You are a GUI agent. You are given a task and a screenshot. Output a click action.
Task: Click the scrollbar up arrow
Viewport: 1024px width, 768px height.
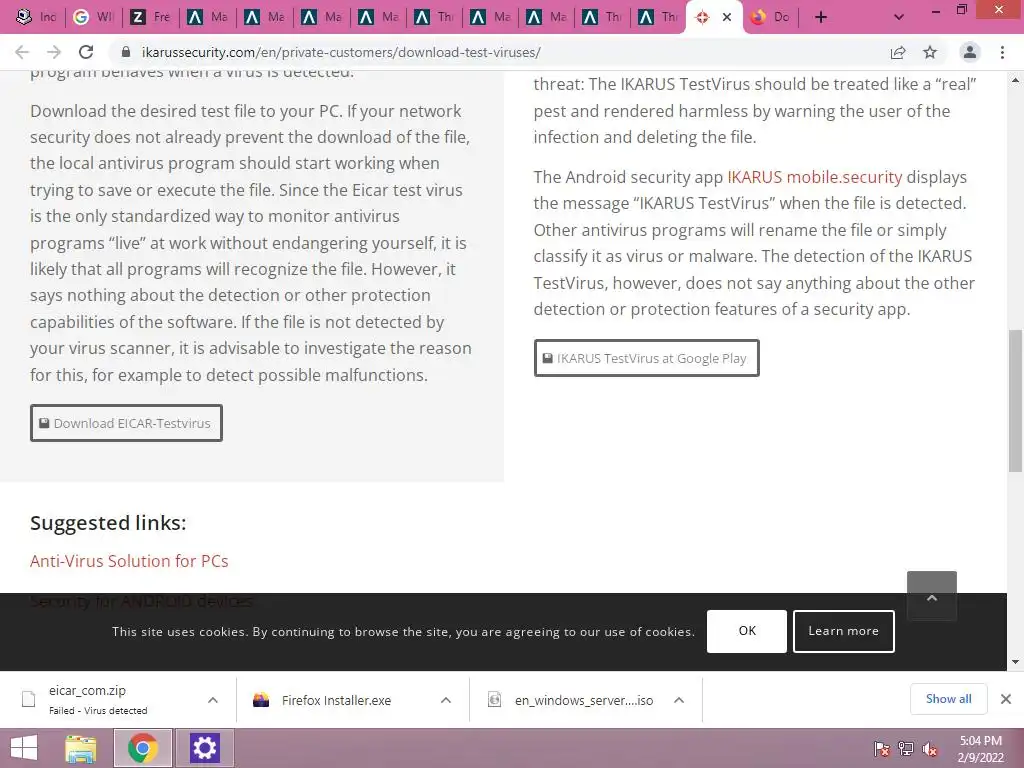1015,80
